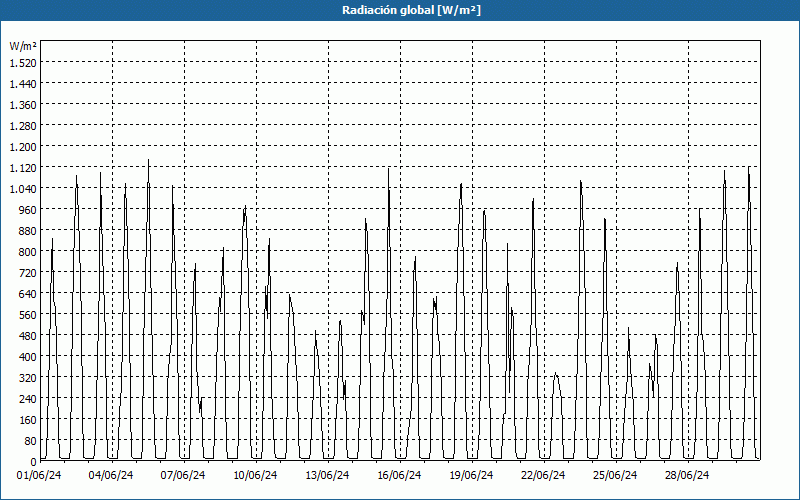Screen dimensions: 800x500
Task: Click the 1.440 axis value
Action: point(23,83)
